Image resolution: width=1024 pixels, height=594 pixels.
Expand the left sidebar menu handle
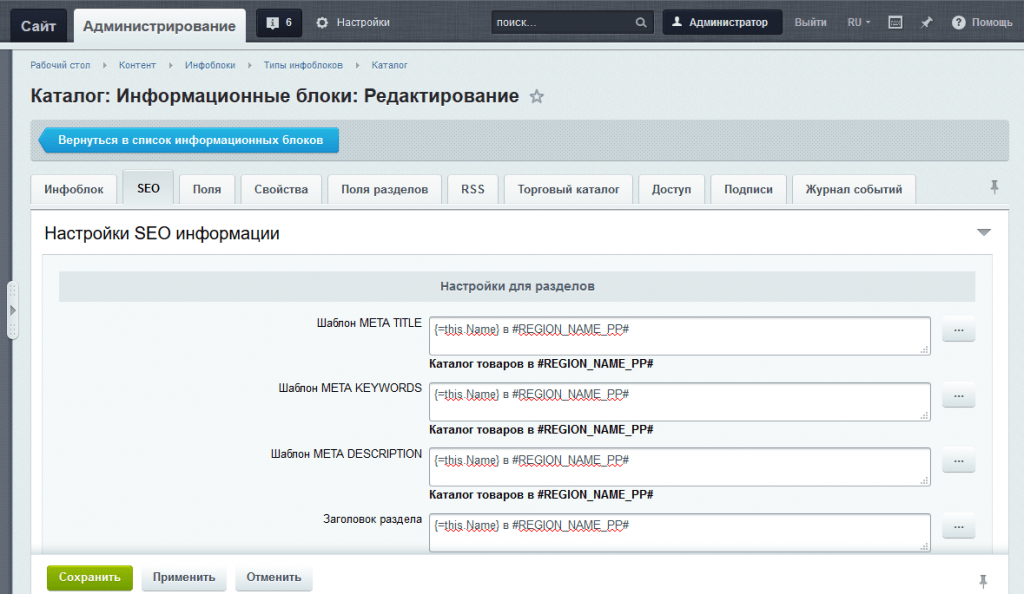[x=12, y=309]
